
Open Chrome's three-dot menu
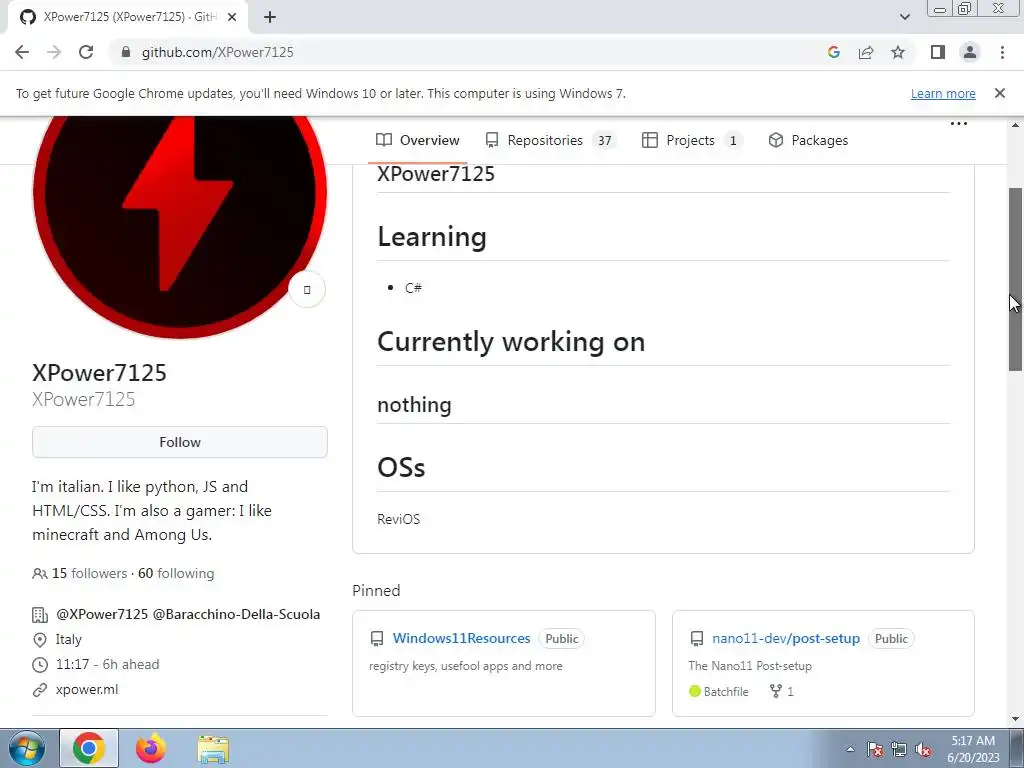point(1002,52)
